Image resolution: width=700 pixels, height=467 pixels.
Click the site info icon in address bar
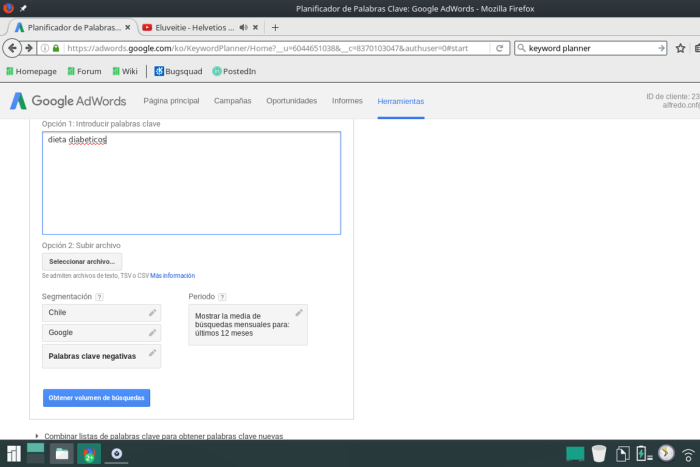(x=45, y=48)
